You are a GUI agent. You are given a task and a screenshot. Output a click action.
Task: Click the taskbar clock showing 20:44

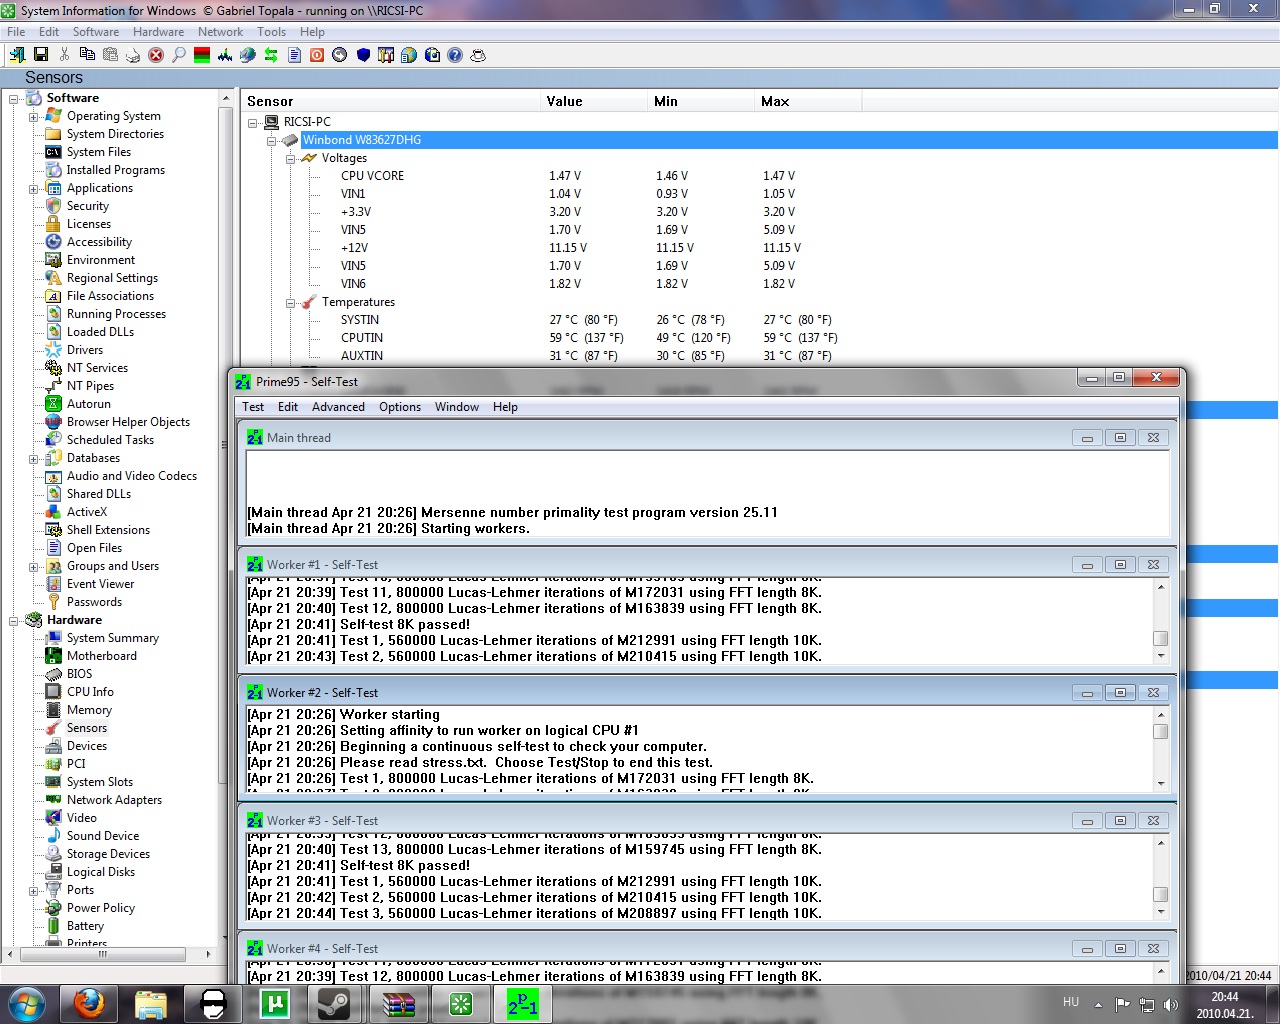click(1225, 1005)
